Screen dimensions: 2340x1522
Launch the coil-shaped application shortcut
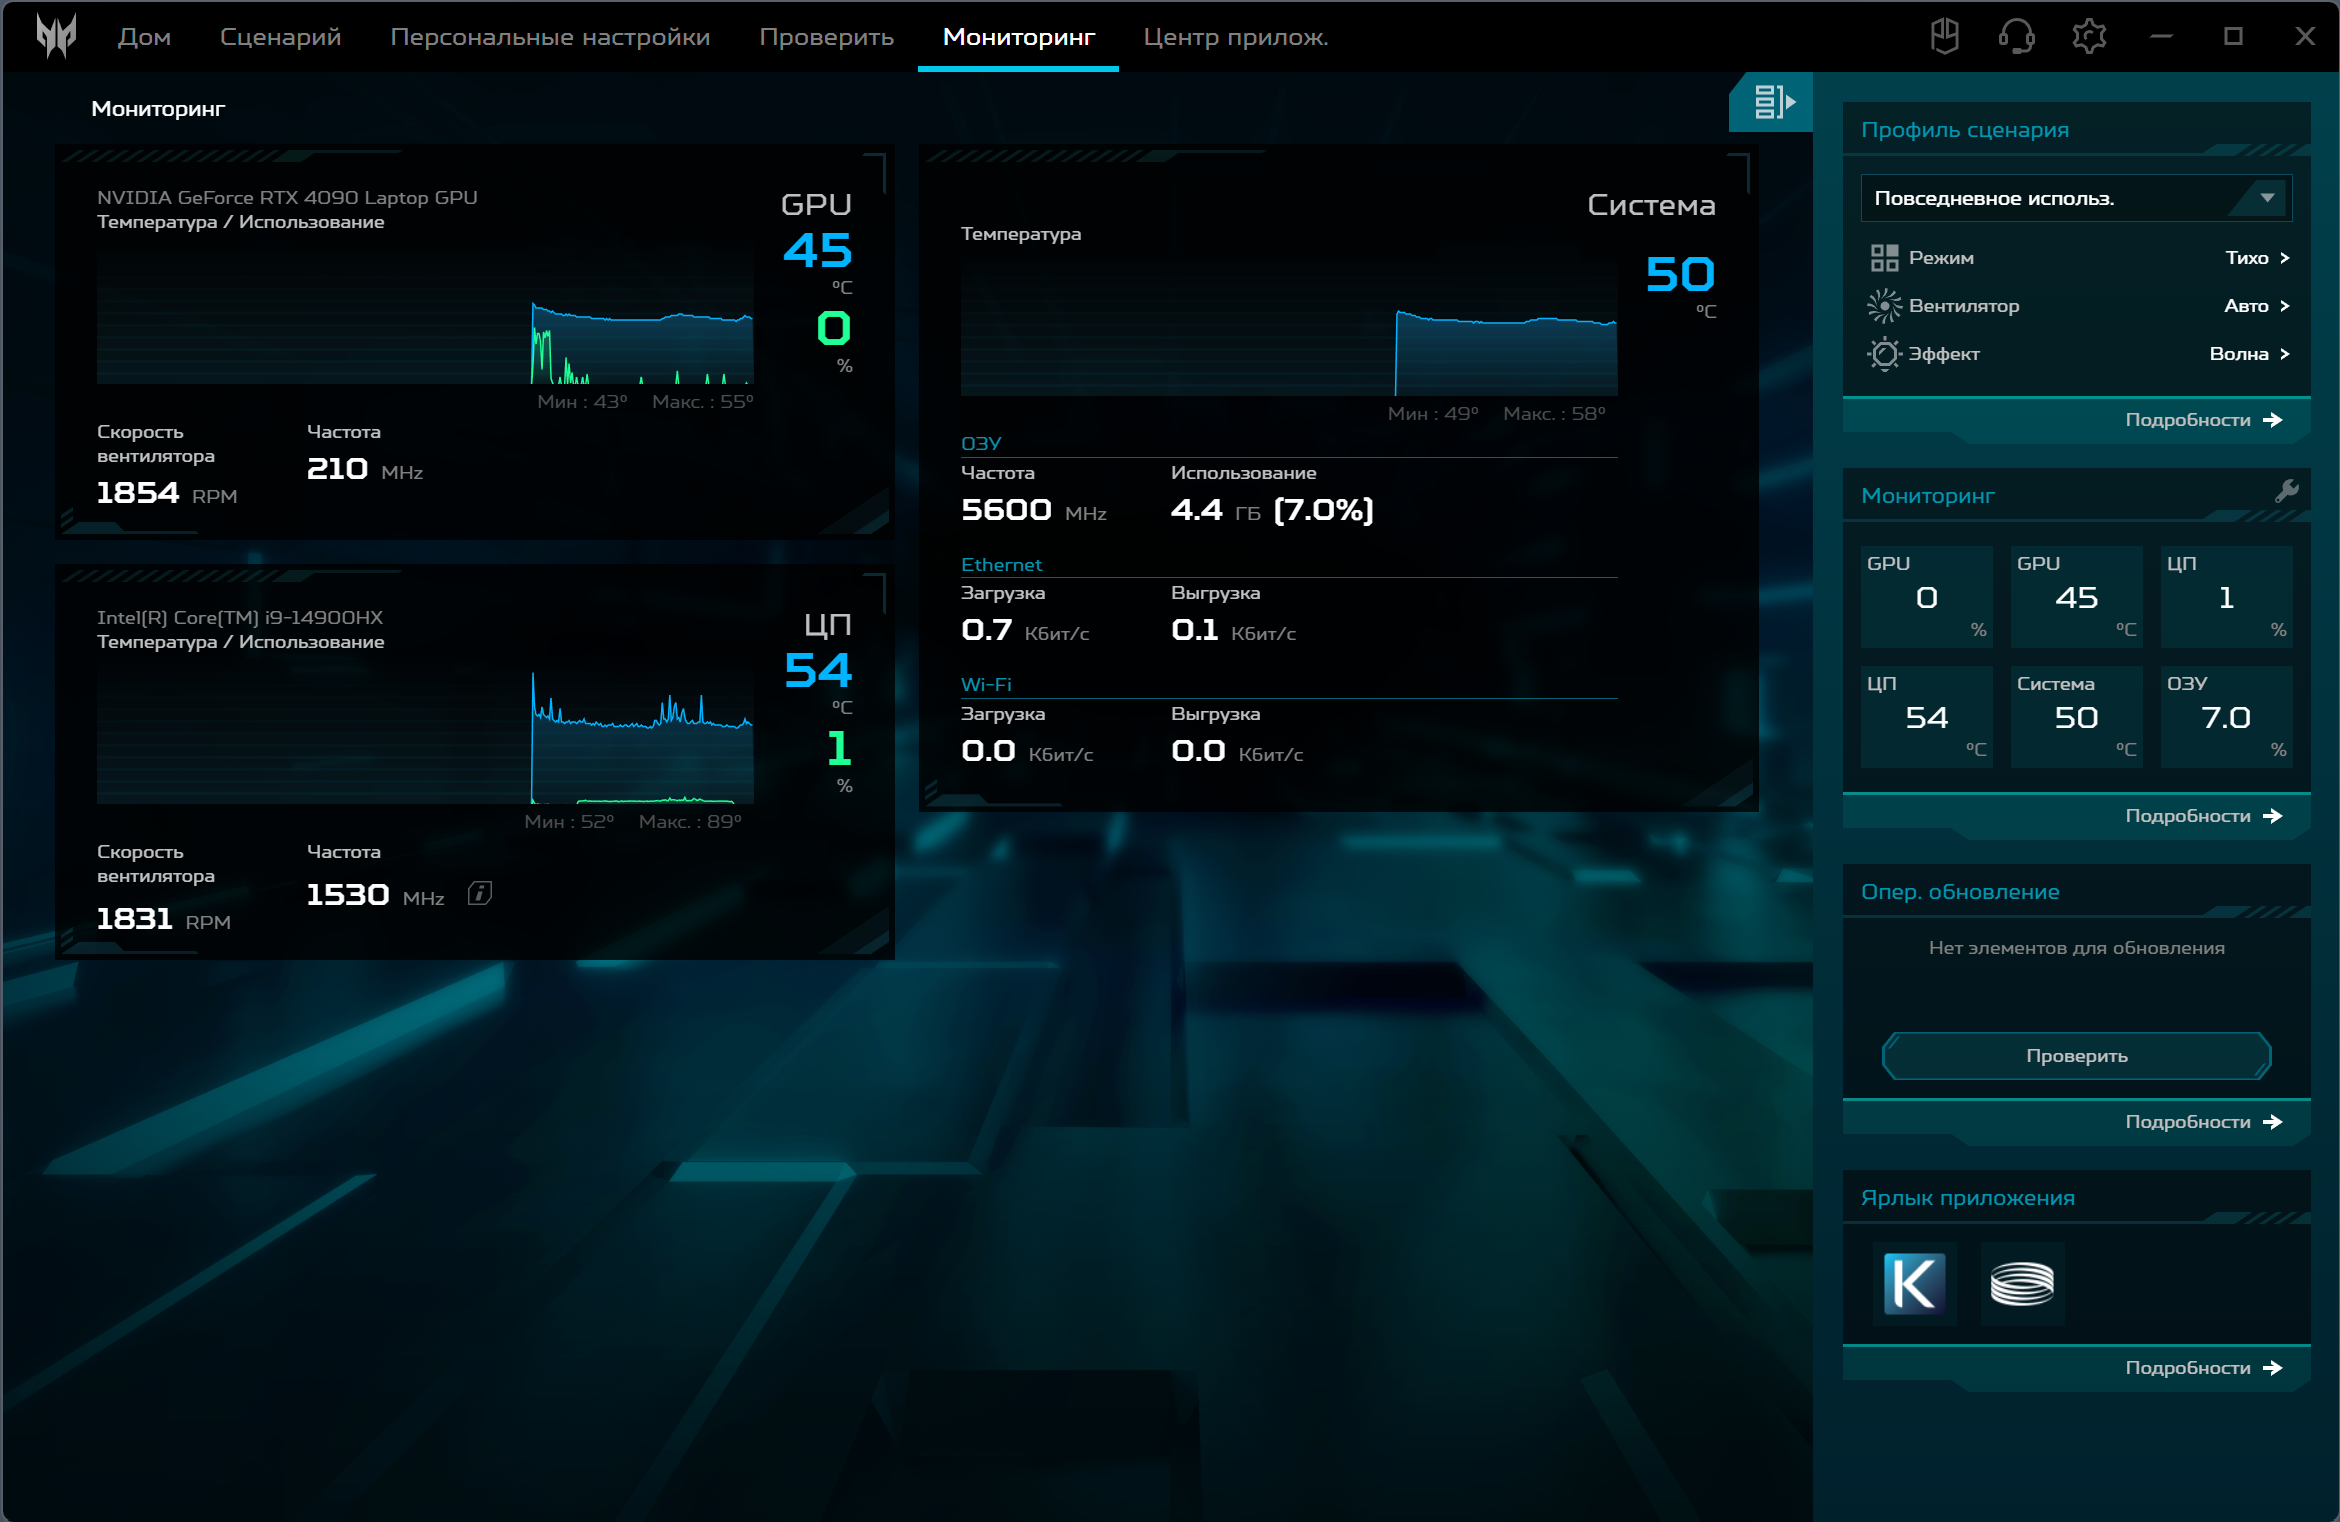pyautogui.click(x=2021, y=1283)
